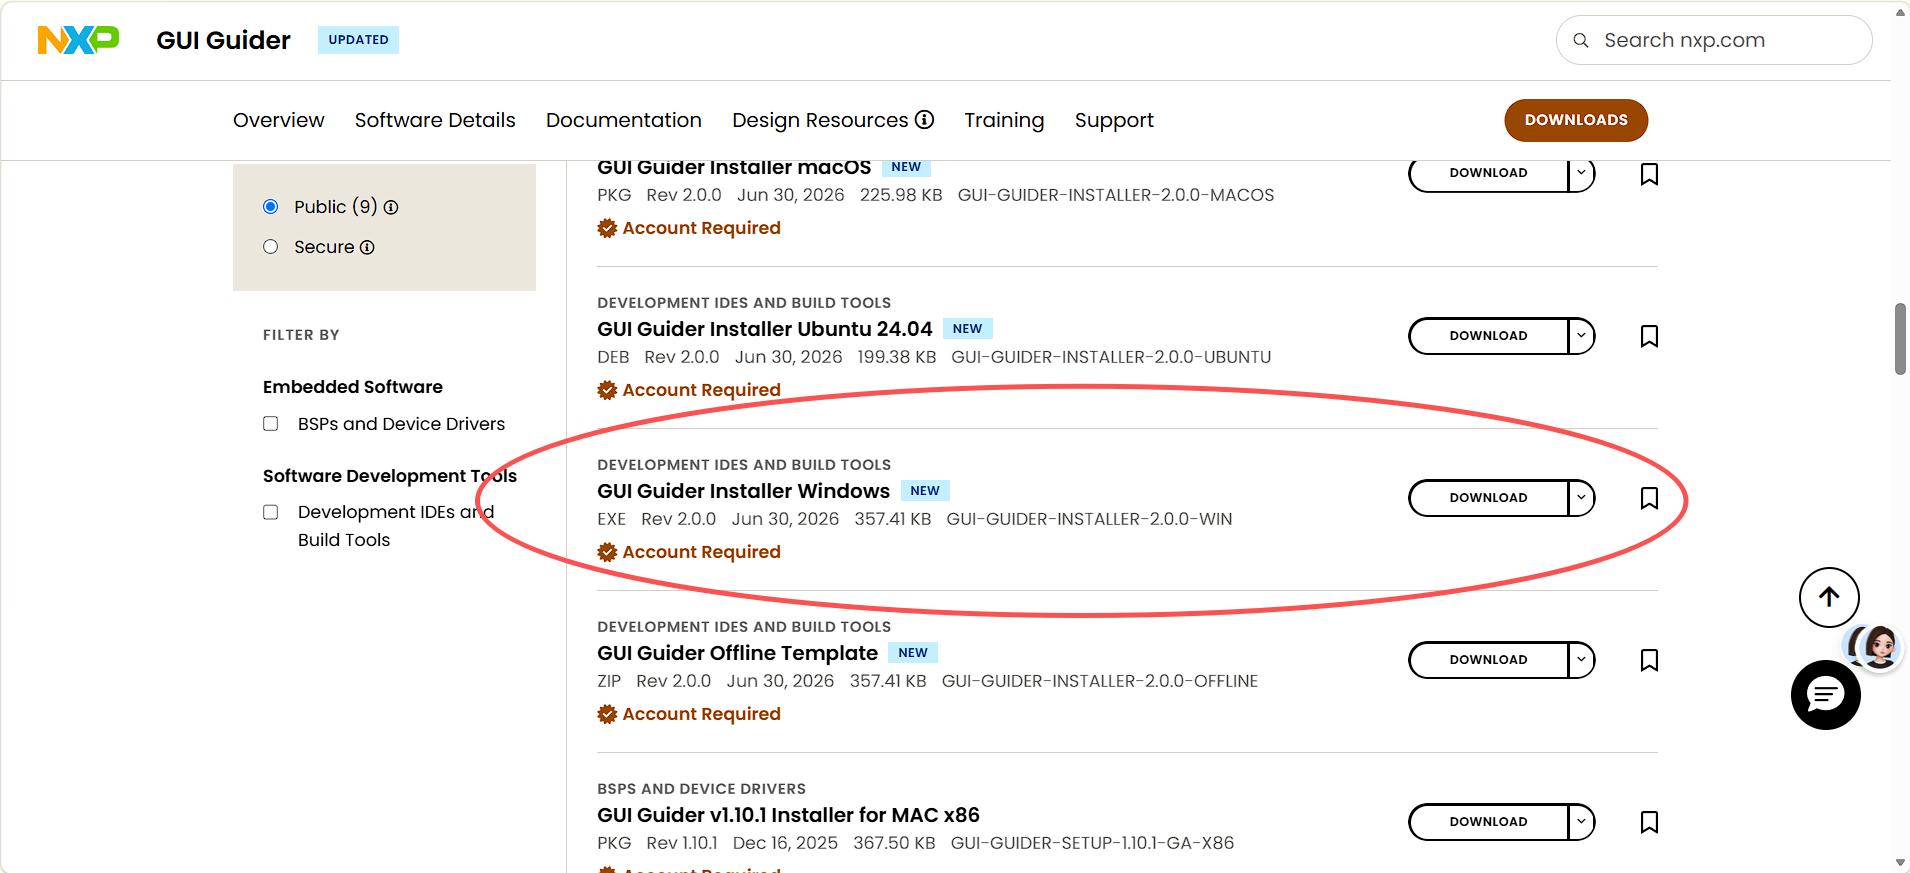Open the GUI Guider Installer Ubuntu 24.04 title link
Viewport: 1910px width, 873px height.
(765, 329)
